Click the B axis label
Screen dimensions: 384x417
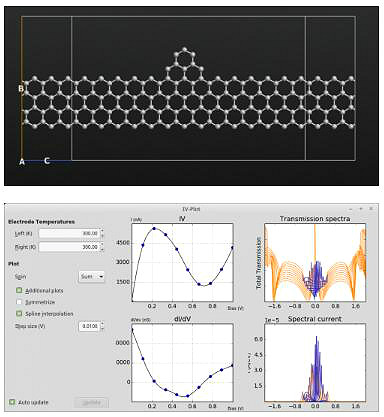pos(21,89)
